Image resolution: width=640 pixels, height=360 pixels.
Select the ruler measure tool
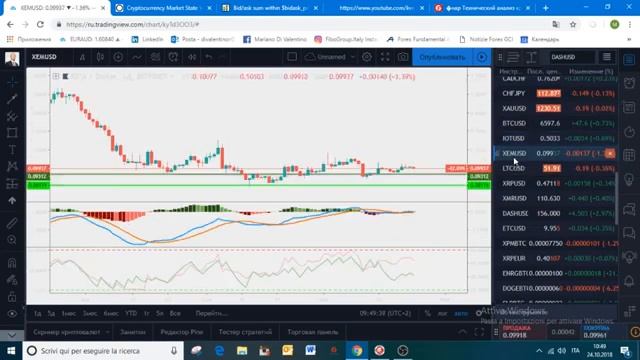(x=12, y=223)
